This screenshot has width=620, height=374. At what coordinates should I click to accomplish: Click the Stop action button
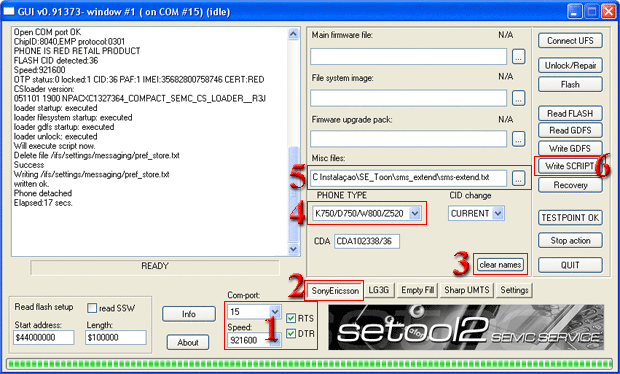(x=570, y=240)
